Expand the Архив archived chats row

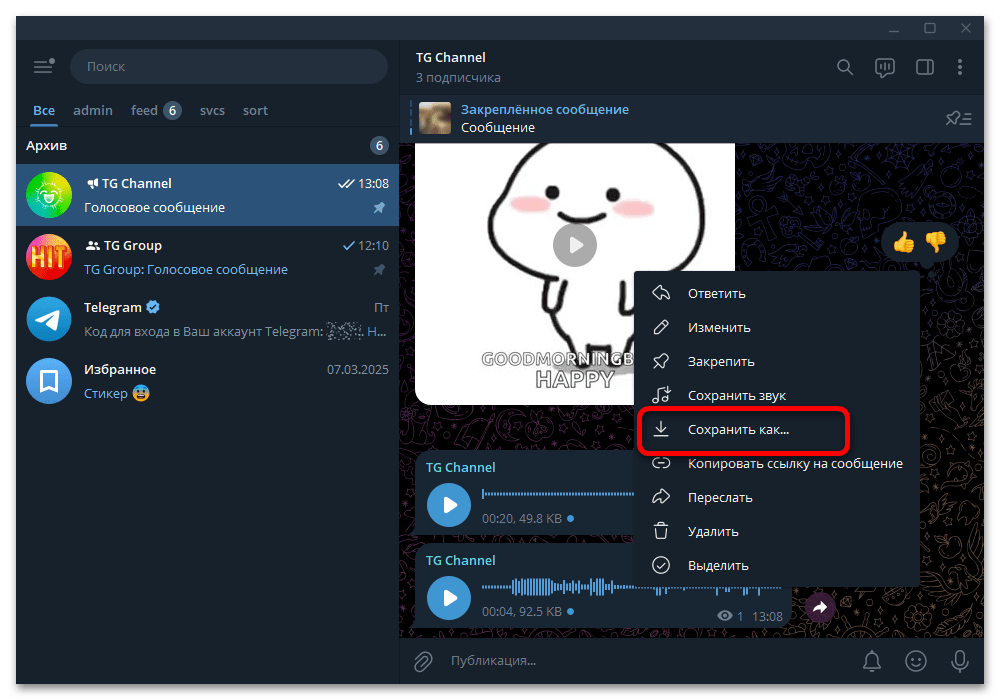point(207,146)
